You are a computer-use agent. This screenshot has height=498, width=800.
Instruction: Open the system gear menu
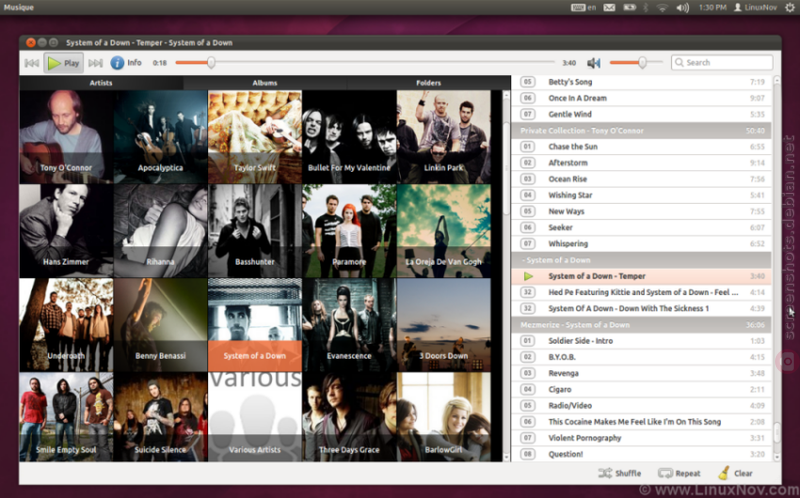(x=790, y=7)
